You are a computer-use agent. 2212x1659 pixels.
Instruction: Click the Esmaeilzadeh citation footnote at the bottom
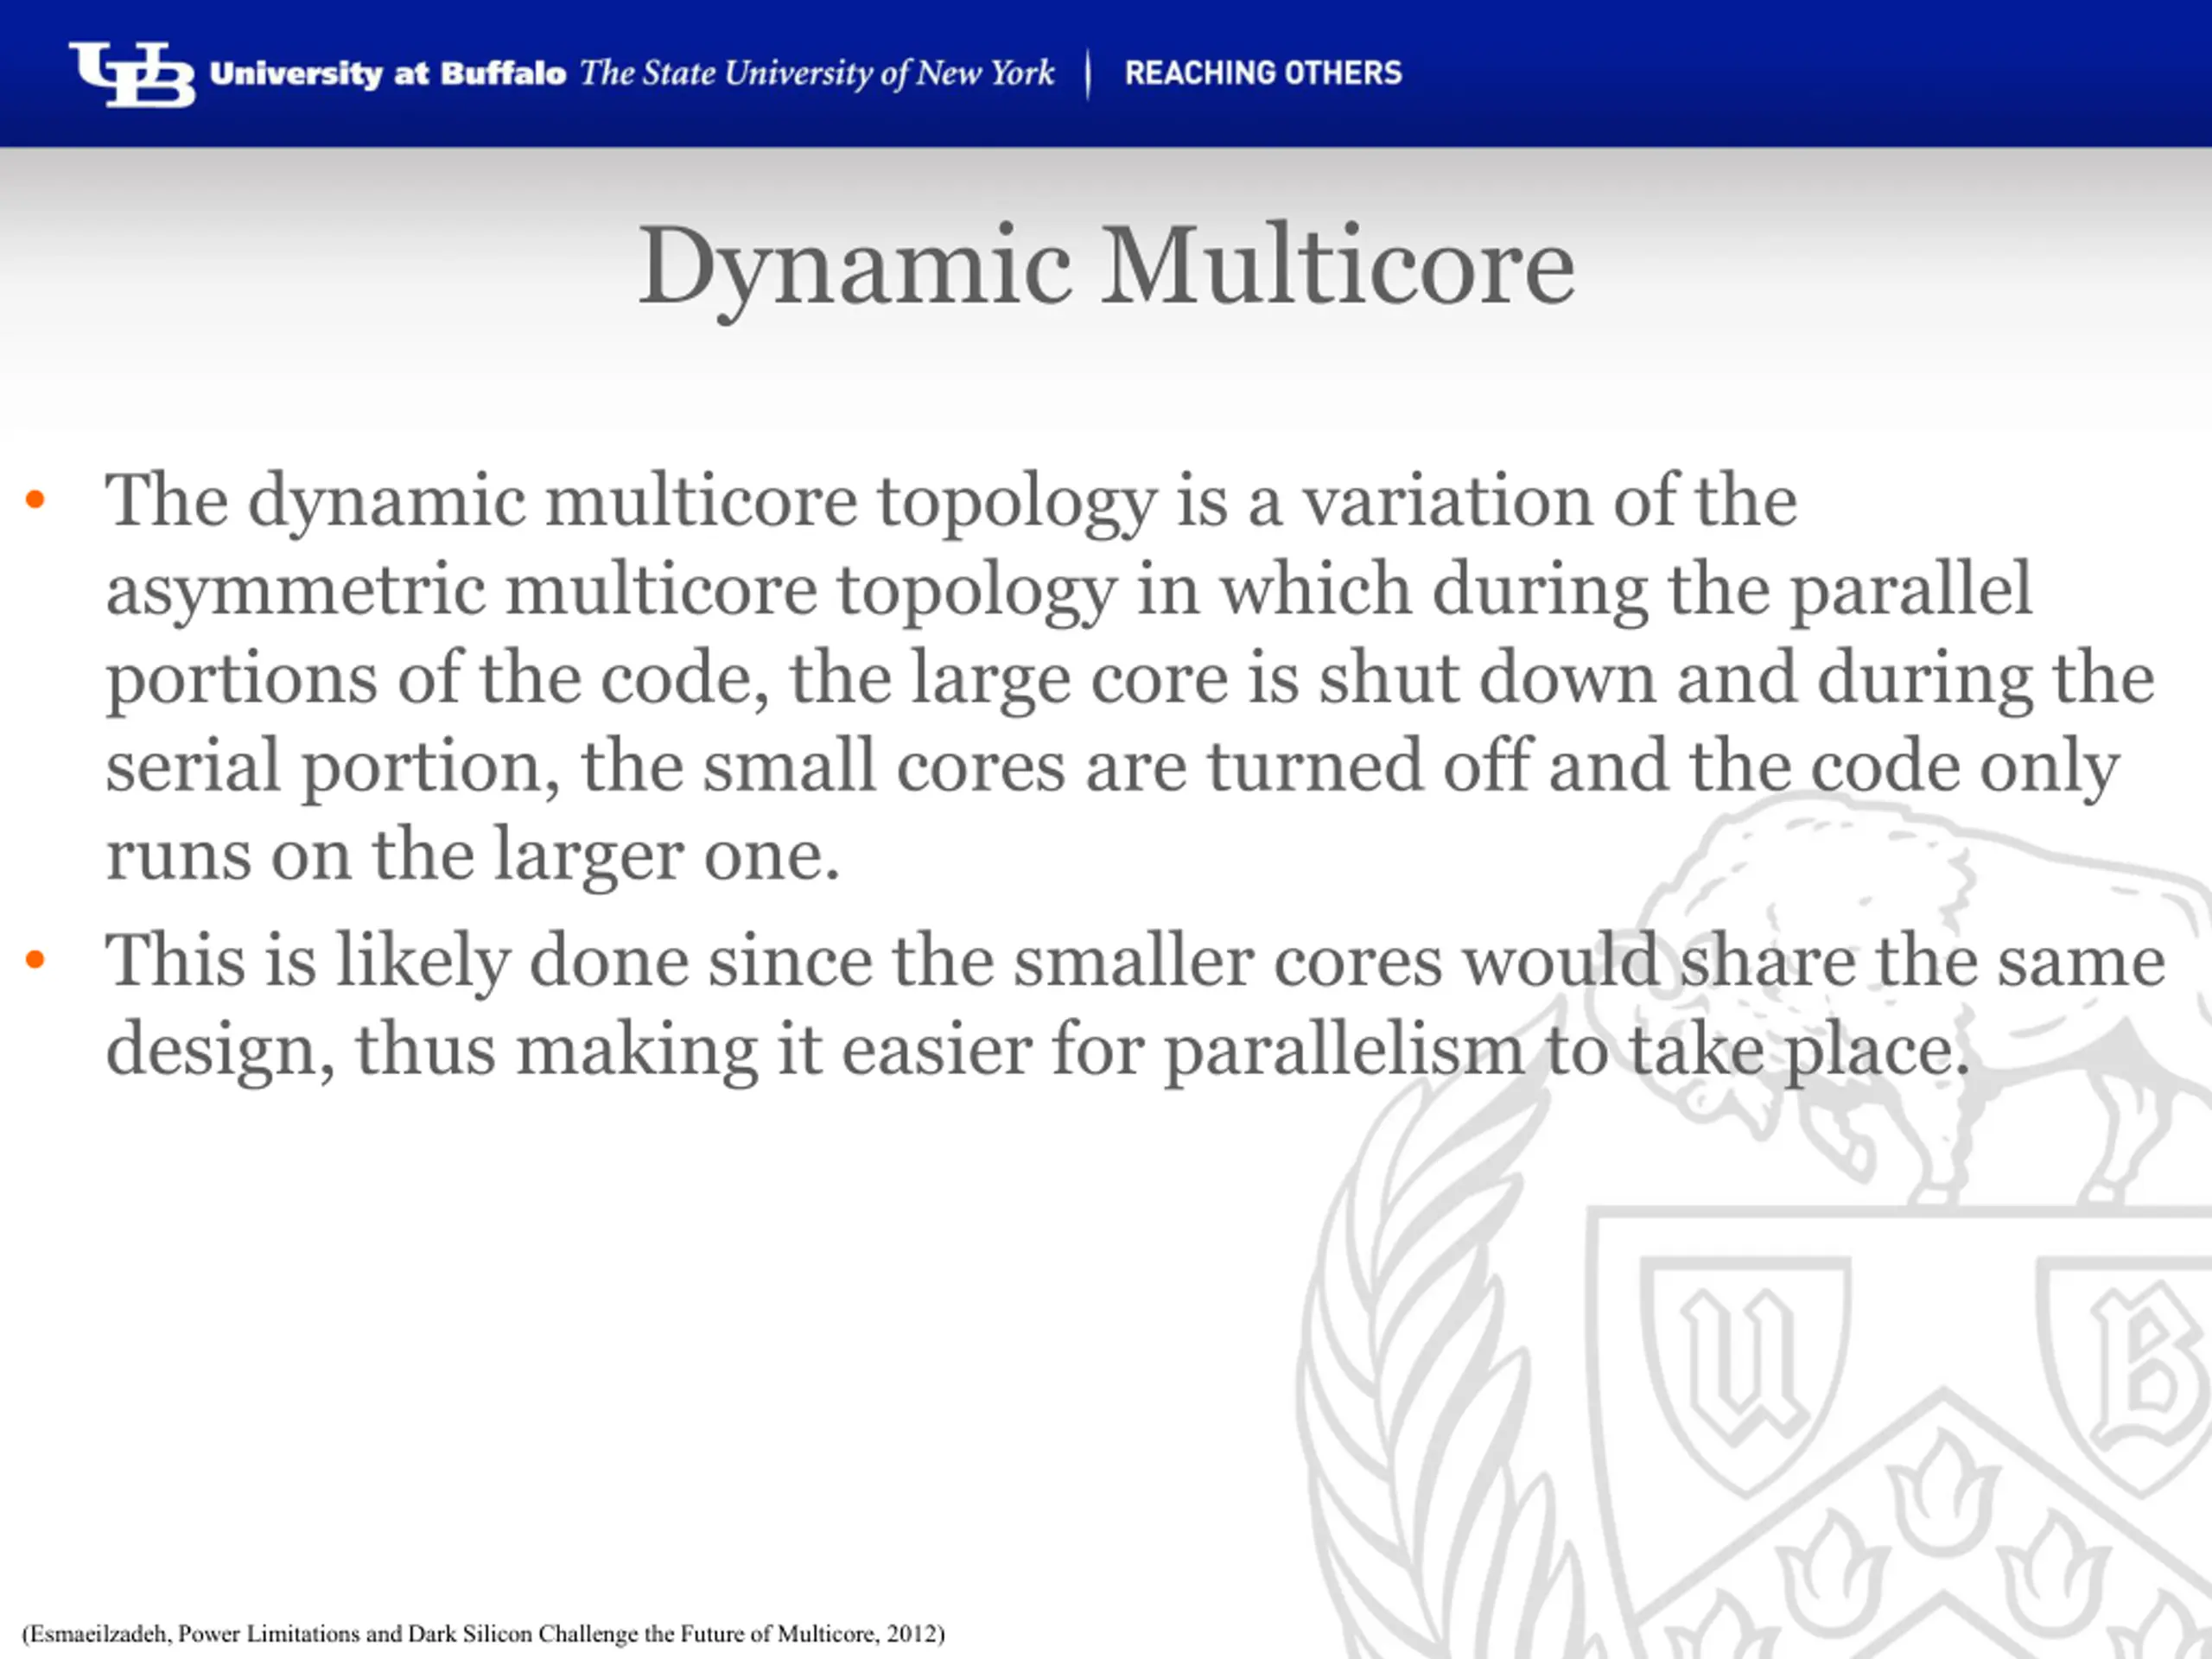(483, 1633)
